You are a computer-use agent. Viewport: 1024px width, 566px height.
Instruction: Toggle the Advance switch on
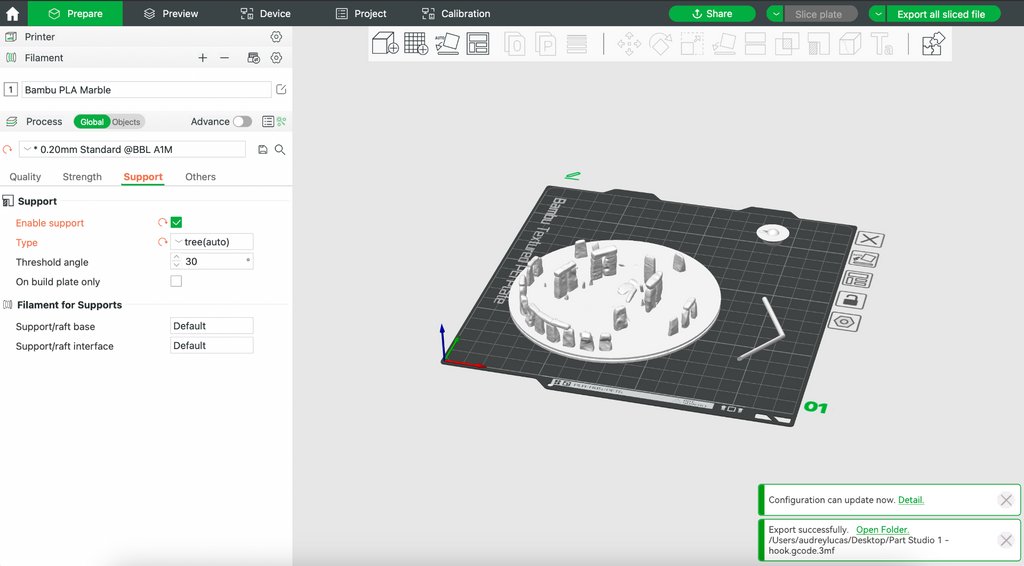tap(242, 121)
